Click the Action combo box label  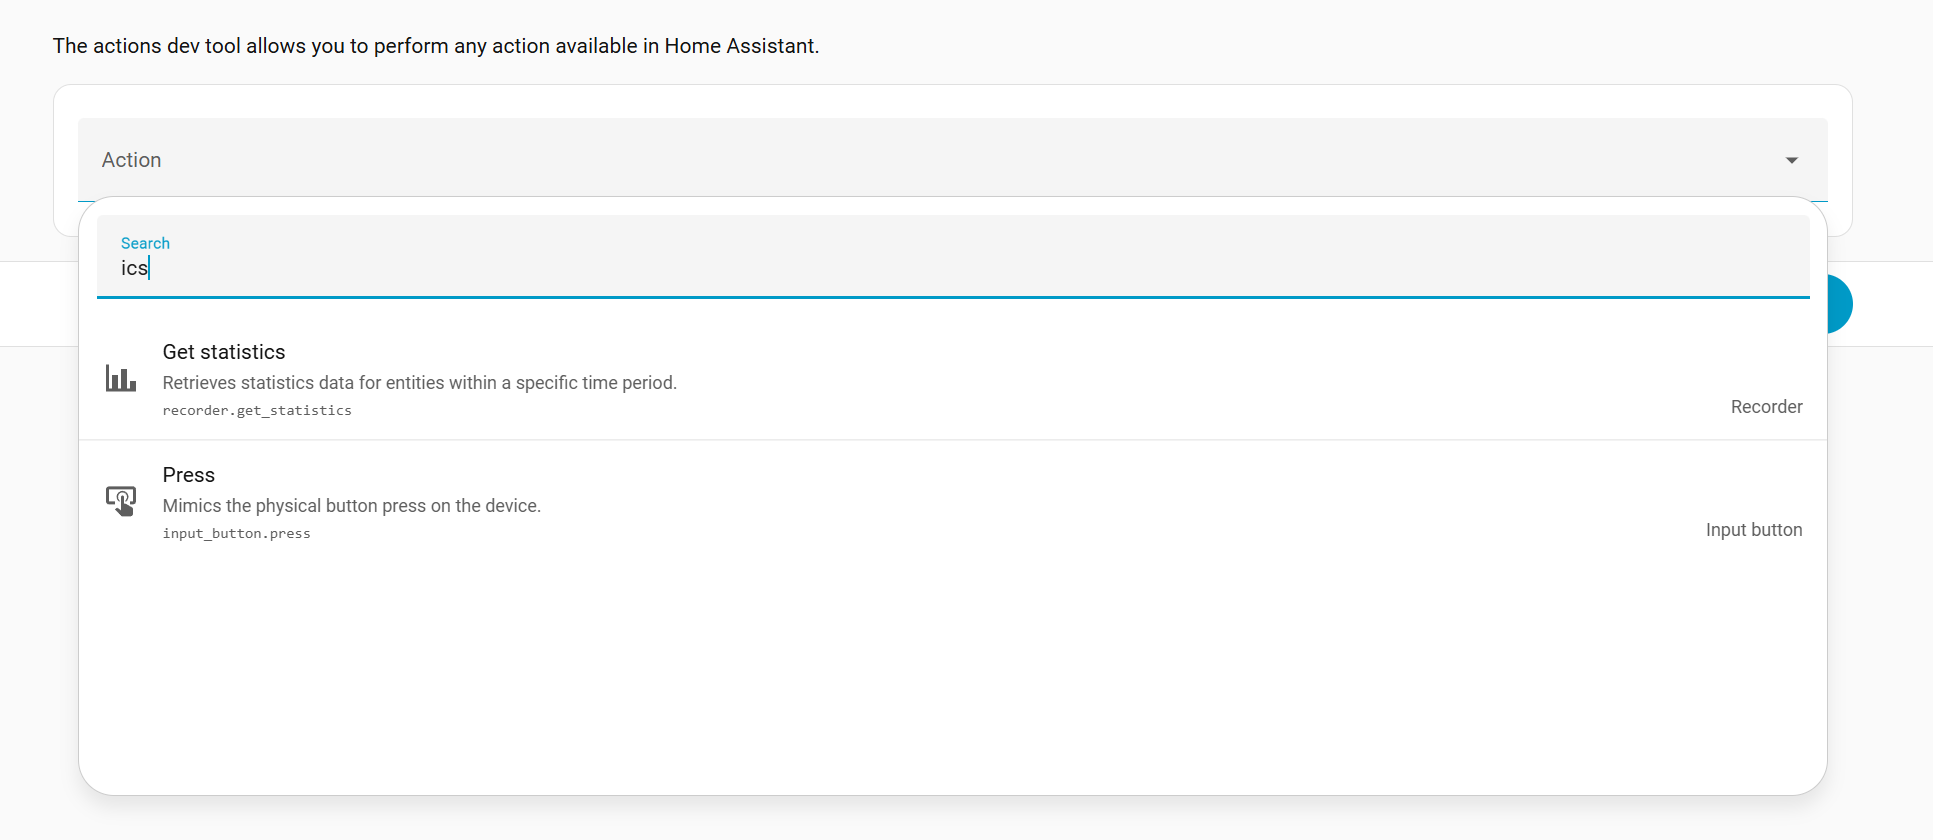[x=131, y=160]
